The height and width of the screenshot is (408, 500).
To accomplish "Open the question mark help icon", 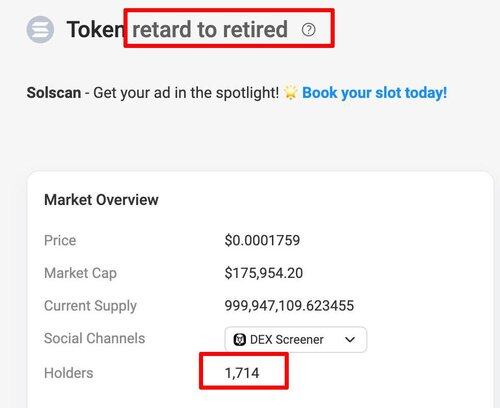I will (x=308, y=30).
